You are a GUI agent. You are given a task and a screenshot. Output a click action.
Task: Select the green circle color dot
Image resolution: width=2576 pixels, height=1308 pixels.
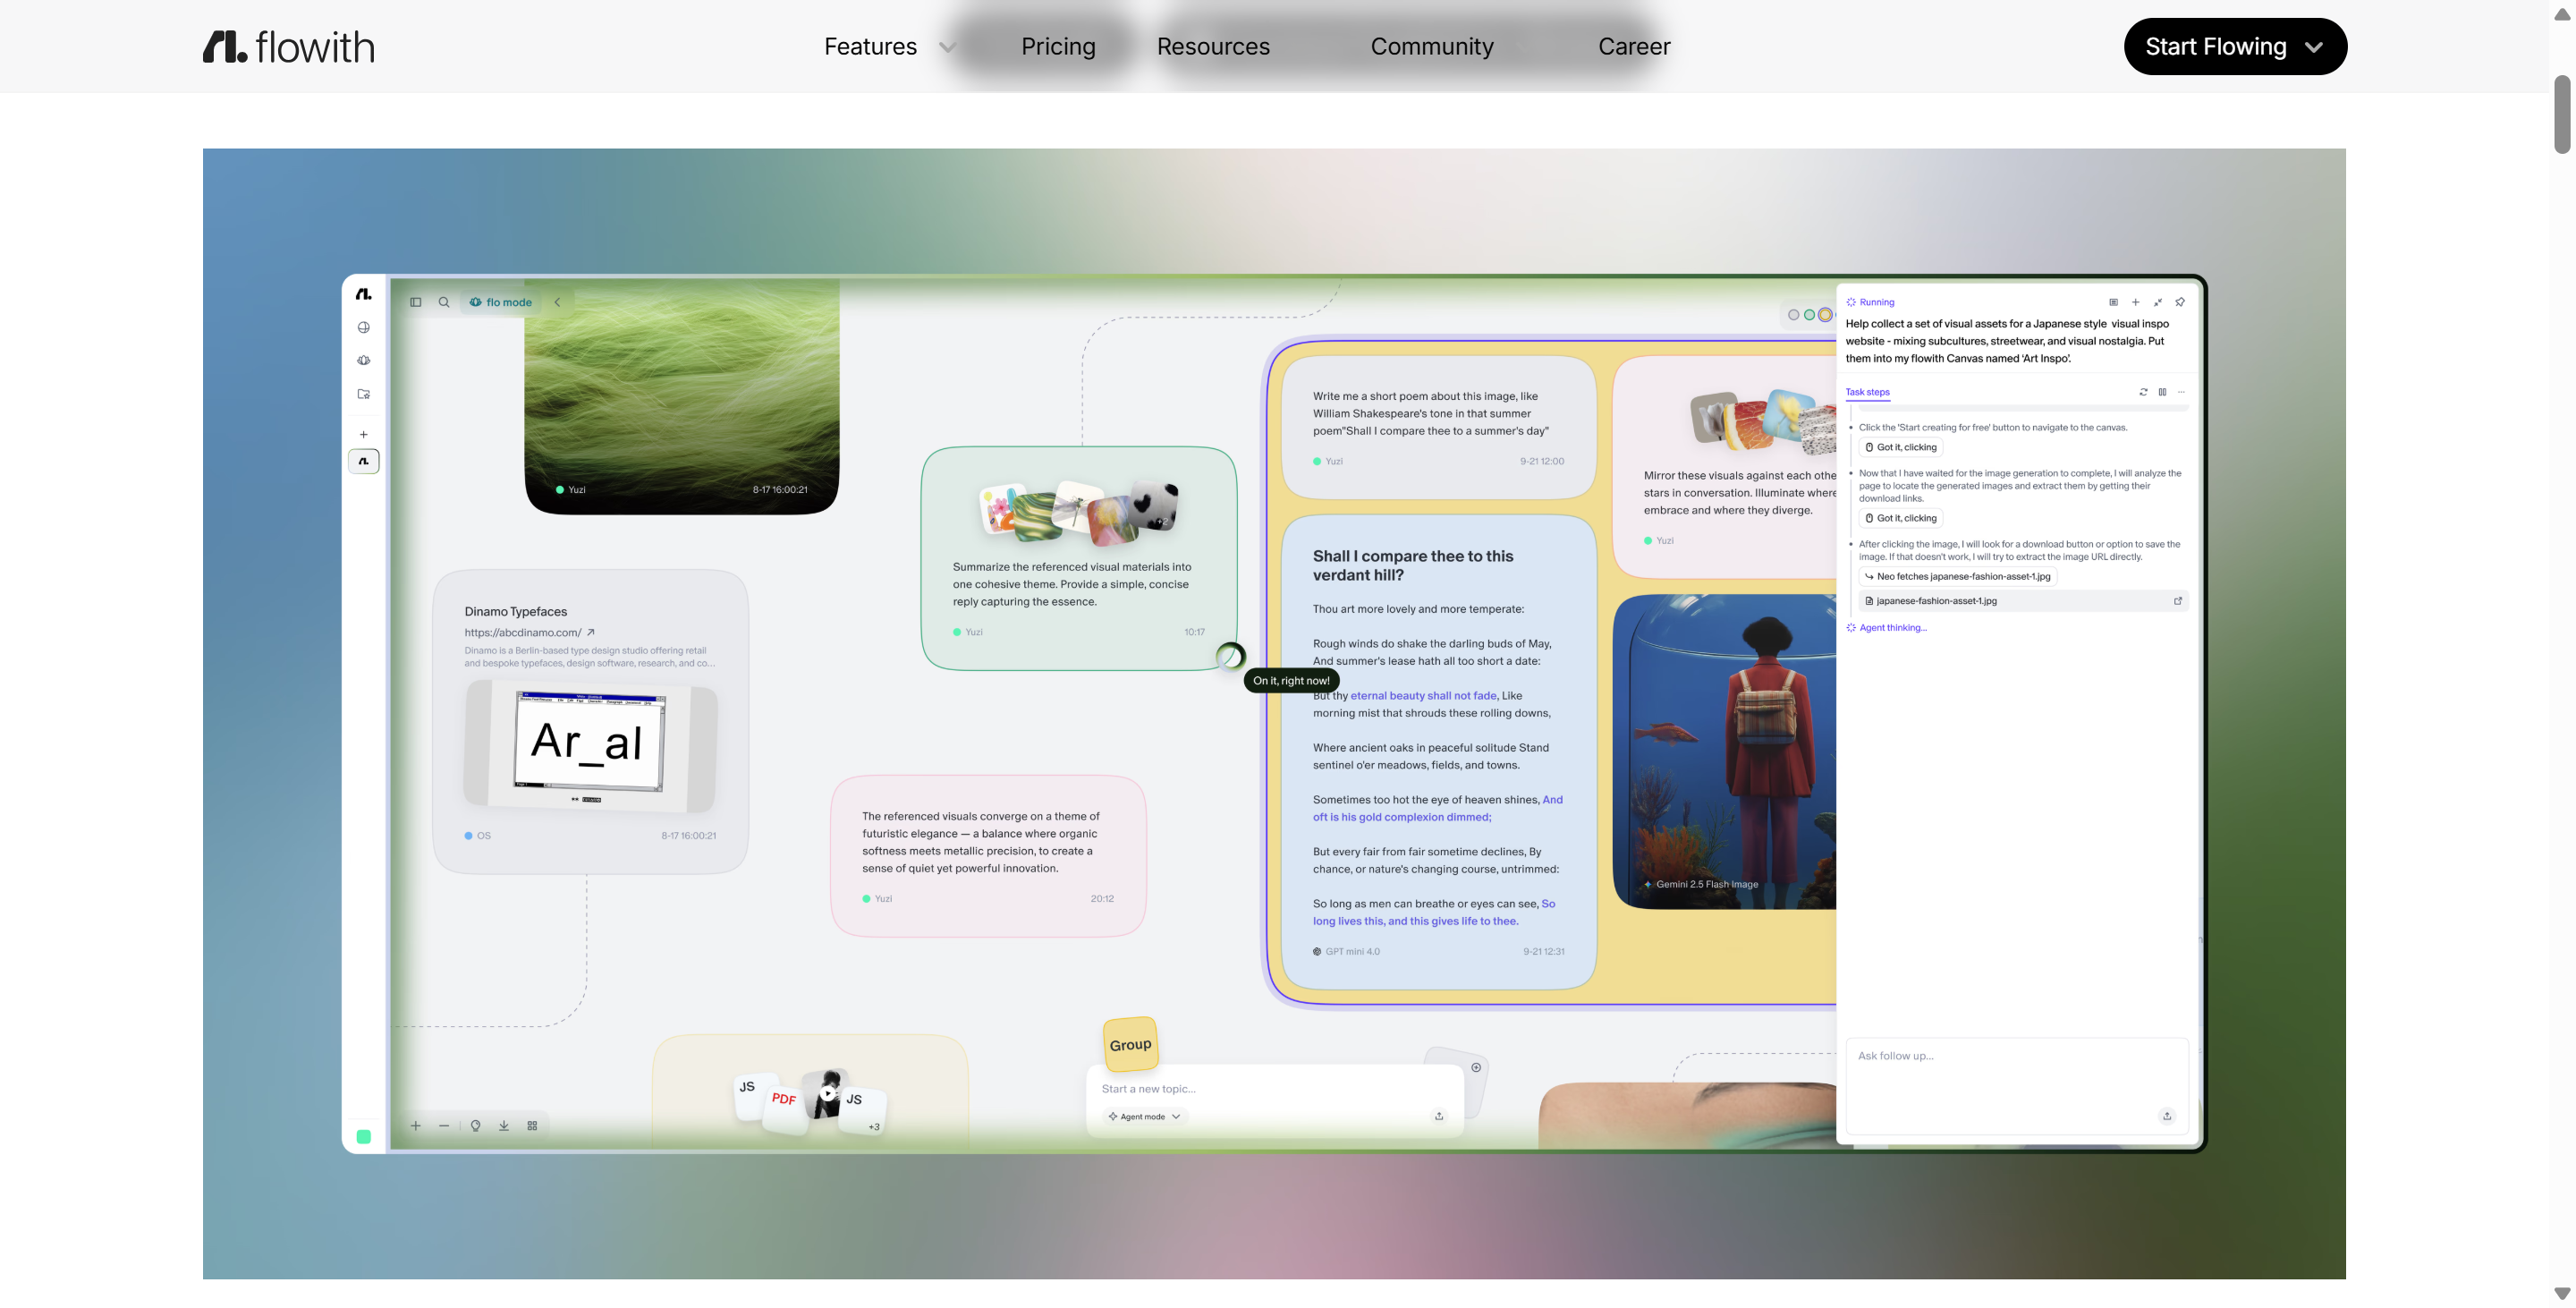click(x=1809, y=315)
